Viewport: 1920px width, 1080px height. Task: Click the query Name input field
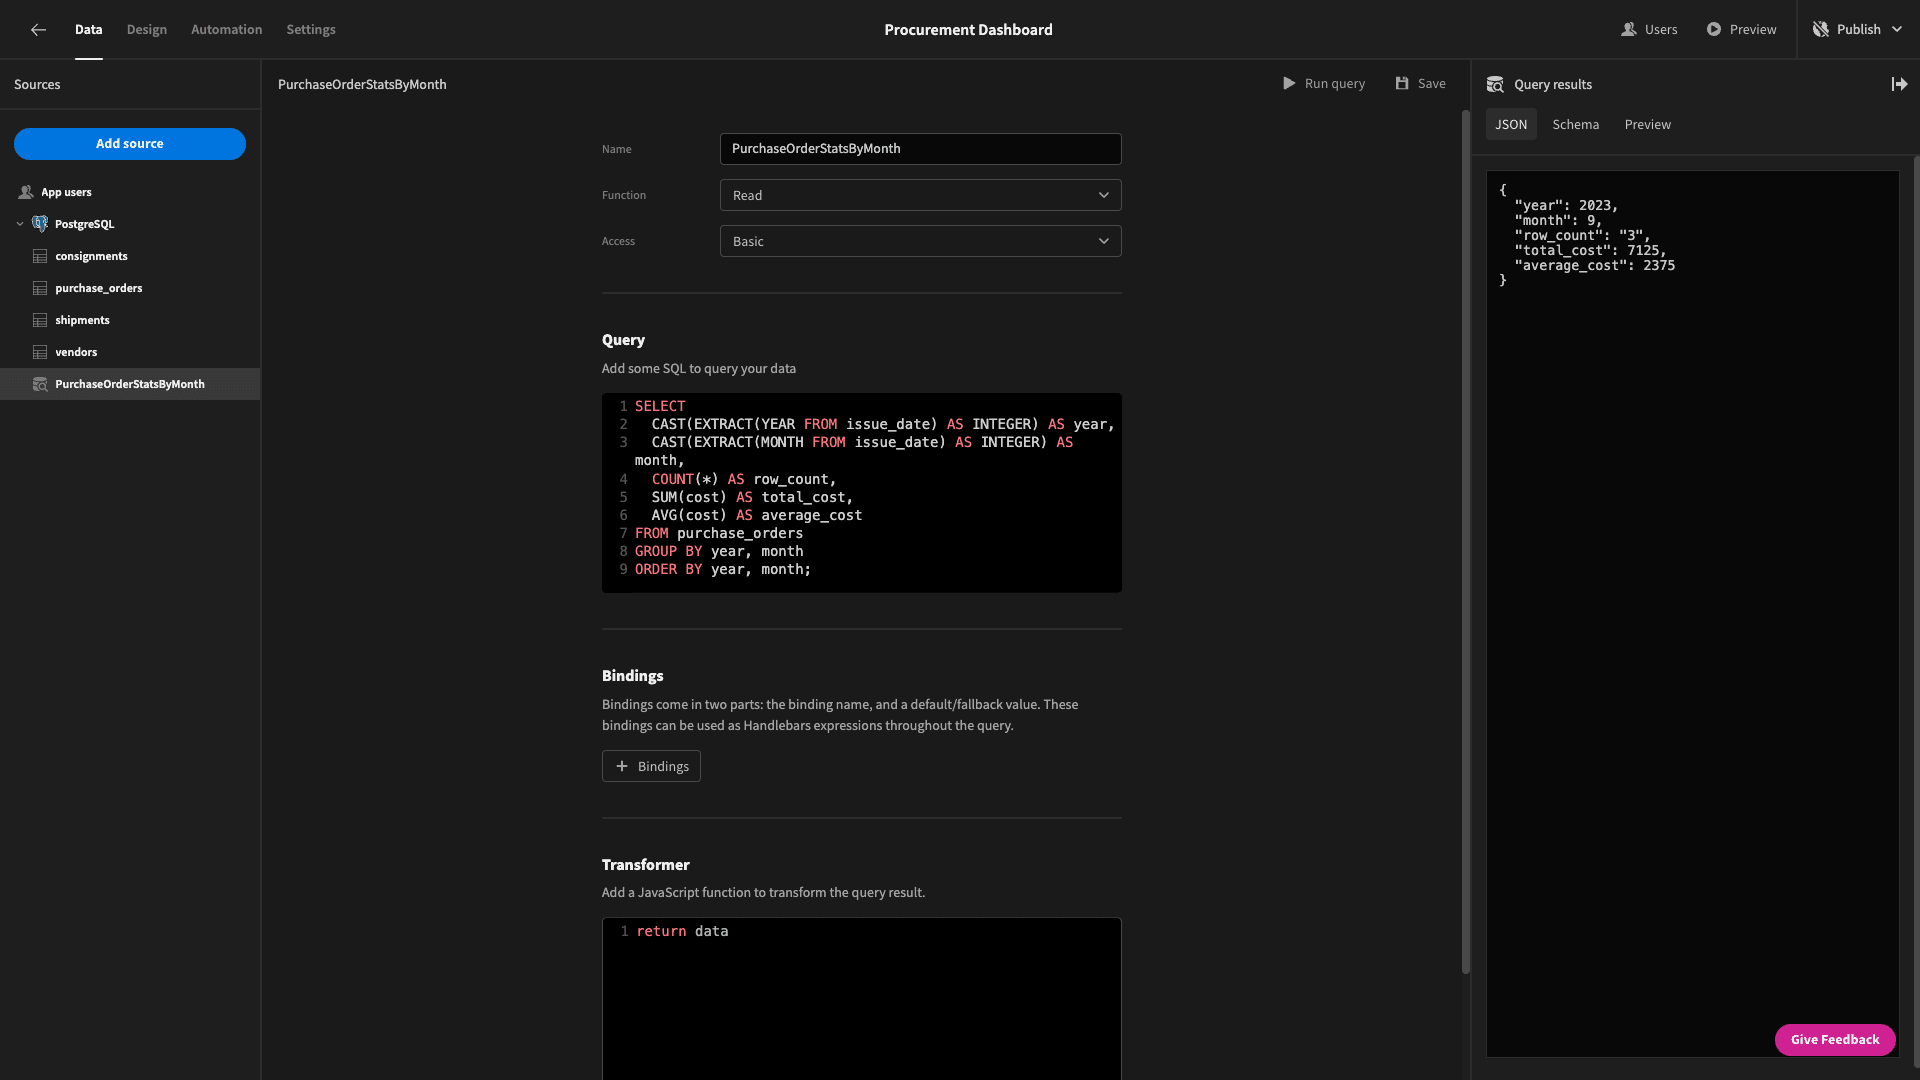coord(920,149)
